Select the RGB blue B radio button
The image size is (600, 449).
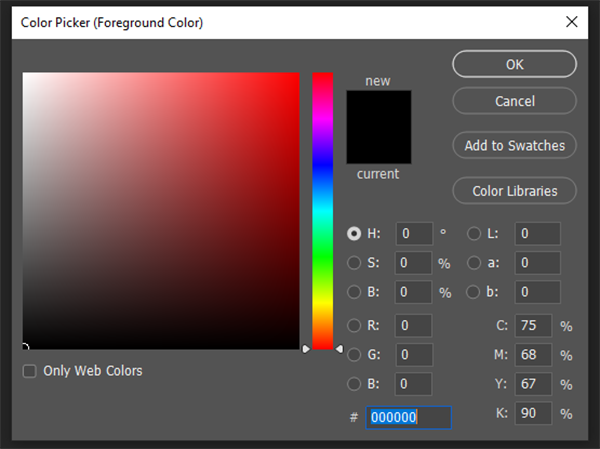(354, 384)
